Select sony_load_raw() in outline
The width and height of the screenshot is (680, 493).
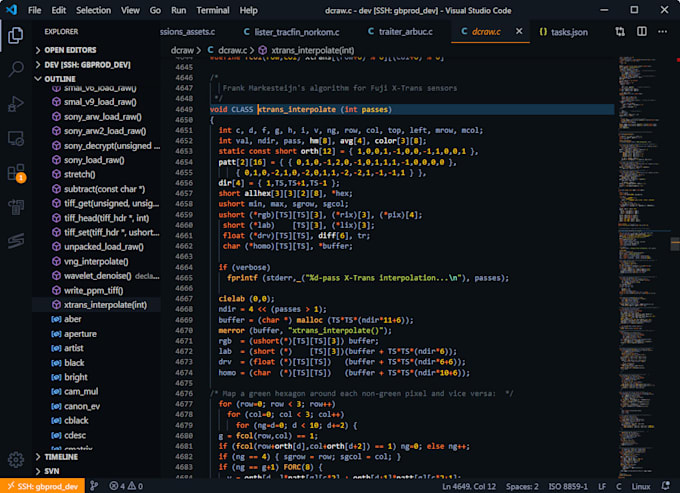[94, 160]
